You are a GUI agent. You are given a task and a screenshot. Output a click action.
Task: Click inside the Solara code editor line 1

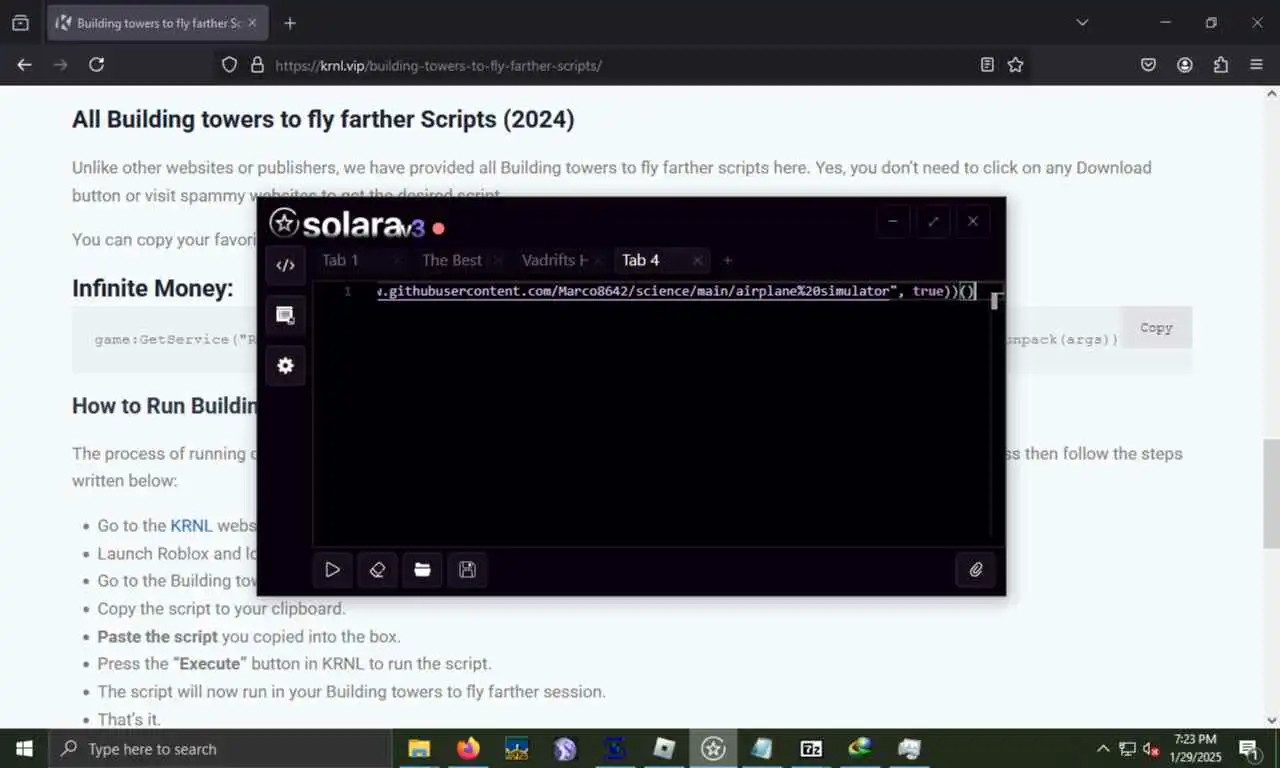tap(675, 291)
